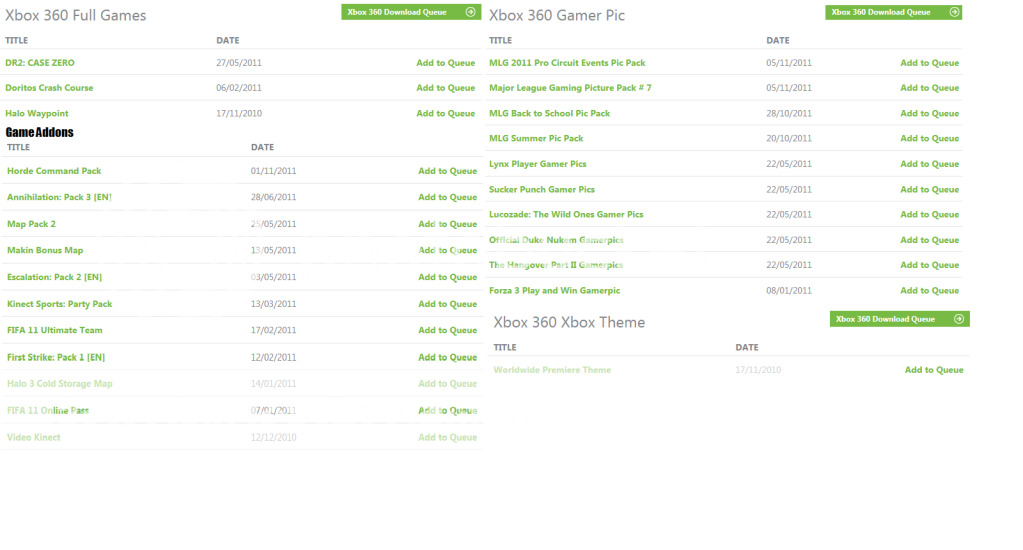Add Halo Waypoint to the queue
1023x550 pixels.
(x=445, y=114)
